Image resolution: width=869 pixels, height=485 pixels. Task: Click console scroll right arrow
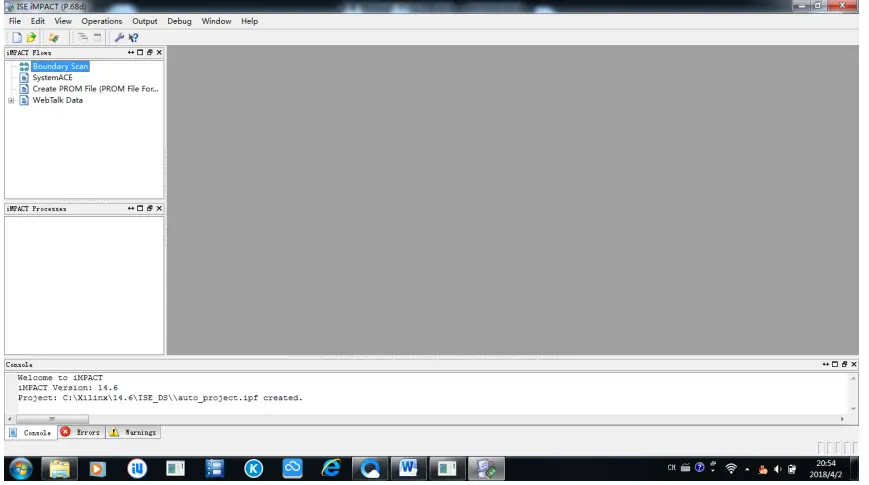pyautogui.click(x=842, y=419)
